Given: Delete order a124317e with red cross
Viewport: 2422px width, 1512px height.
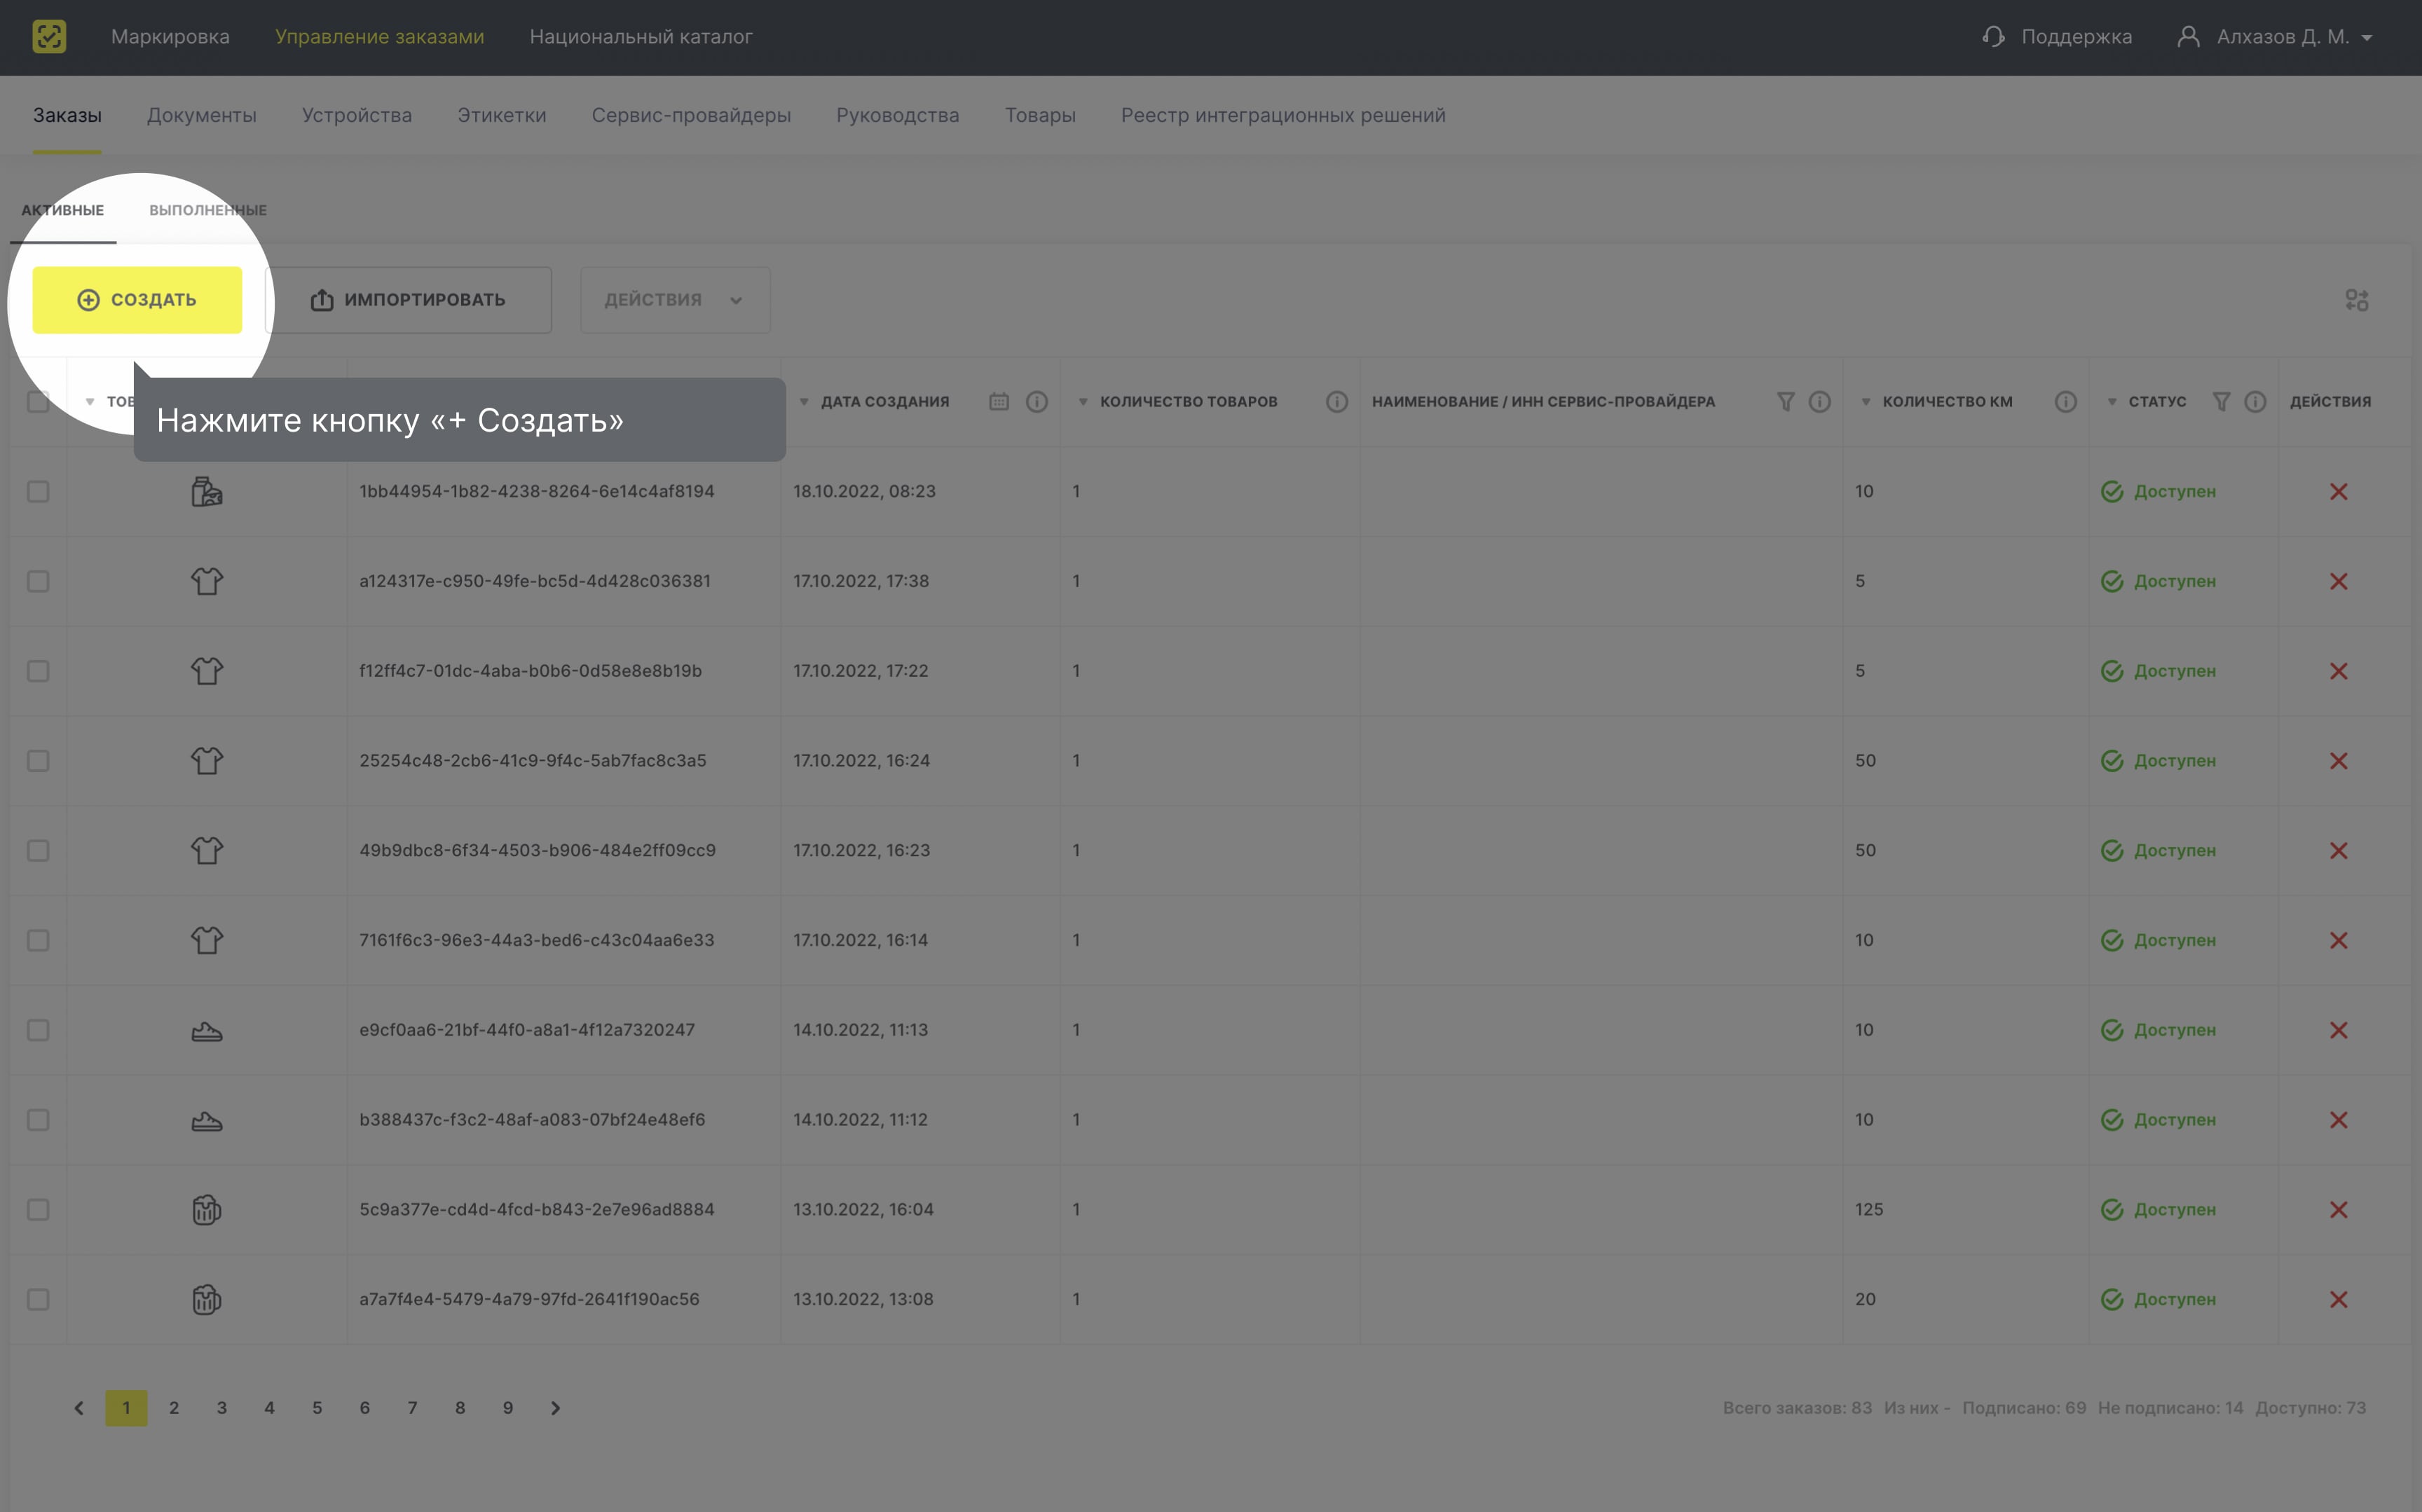Looking at the screenshot, I should [x=2338, y=582].
